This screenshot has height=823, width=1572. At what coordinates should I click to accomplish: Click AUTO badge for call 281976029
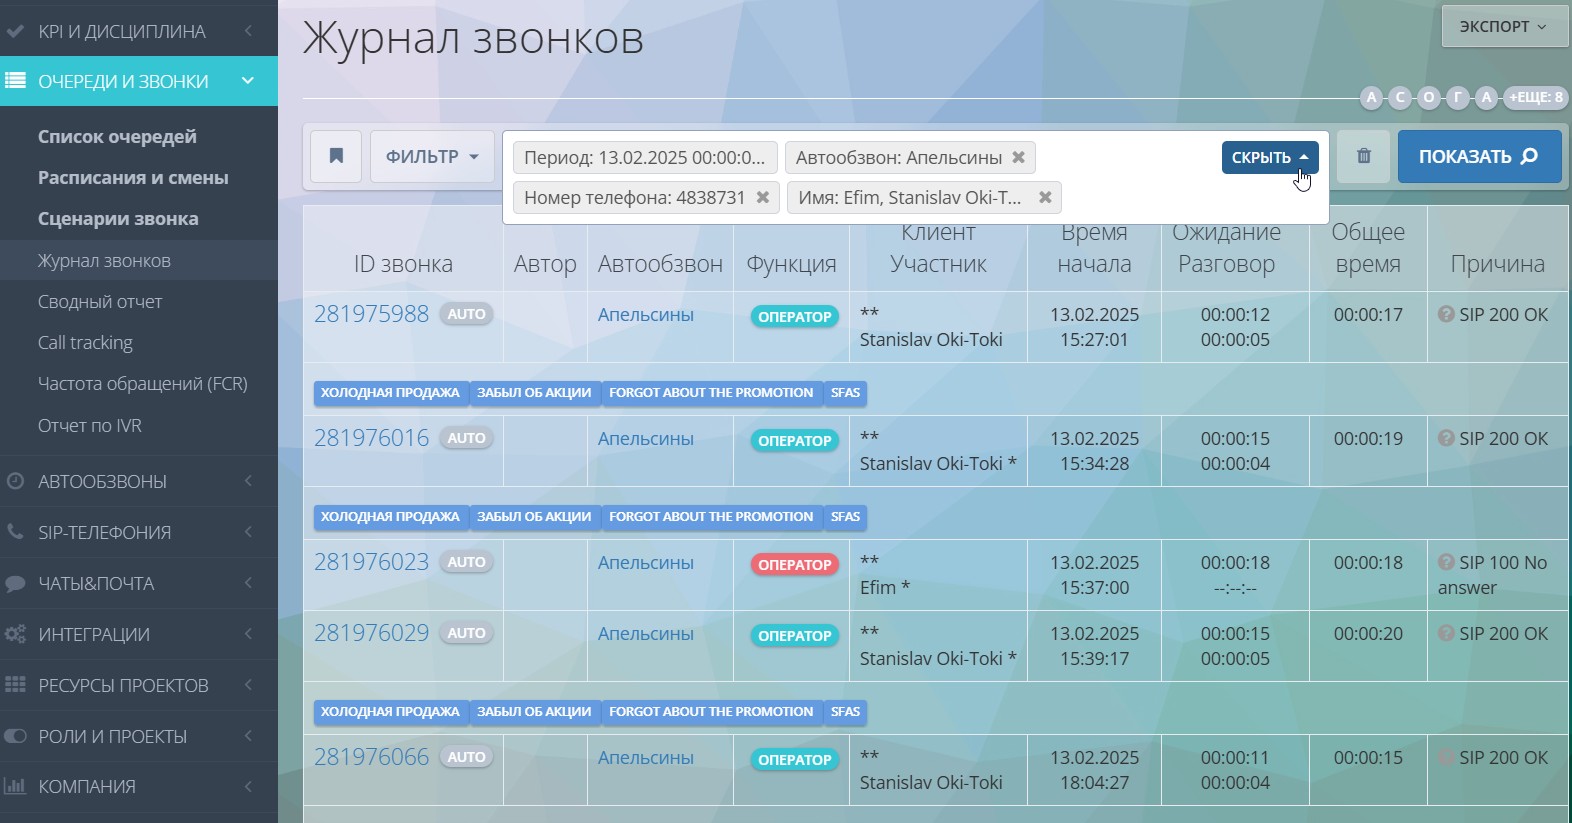tap(466, 633)
